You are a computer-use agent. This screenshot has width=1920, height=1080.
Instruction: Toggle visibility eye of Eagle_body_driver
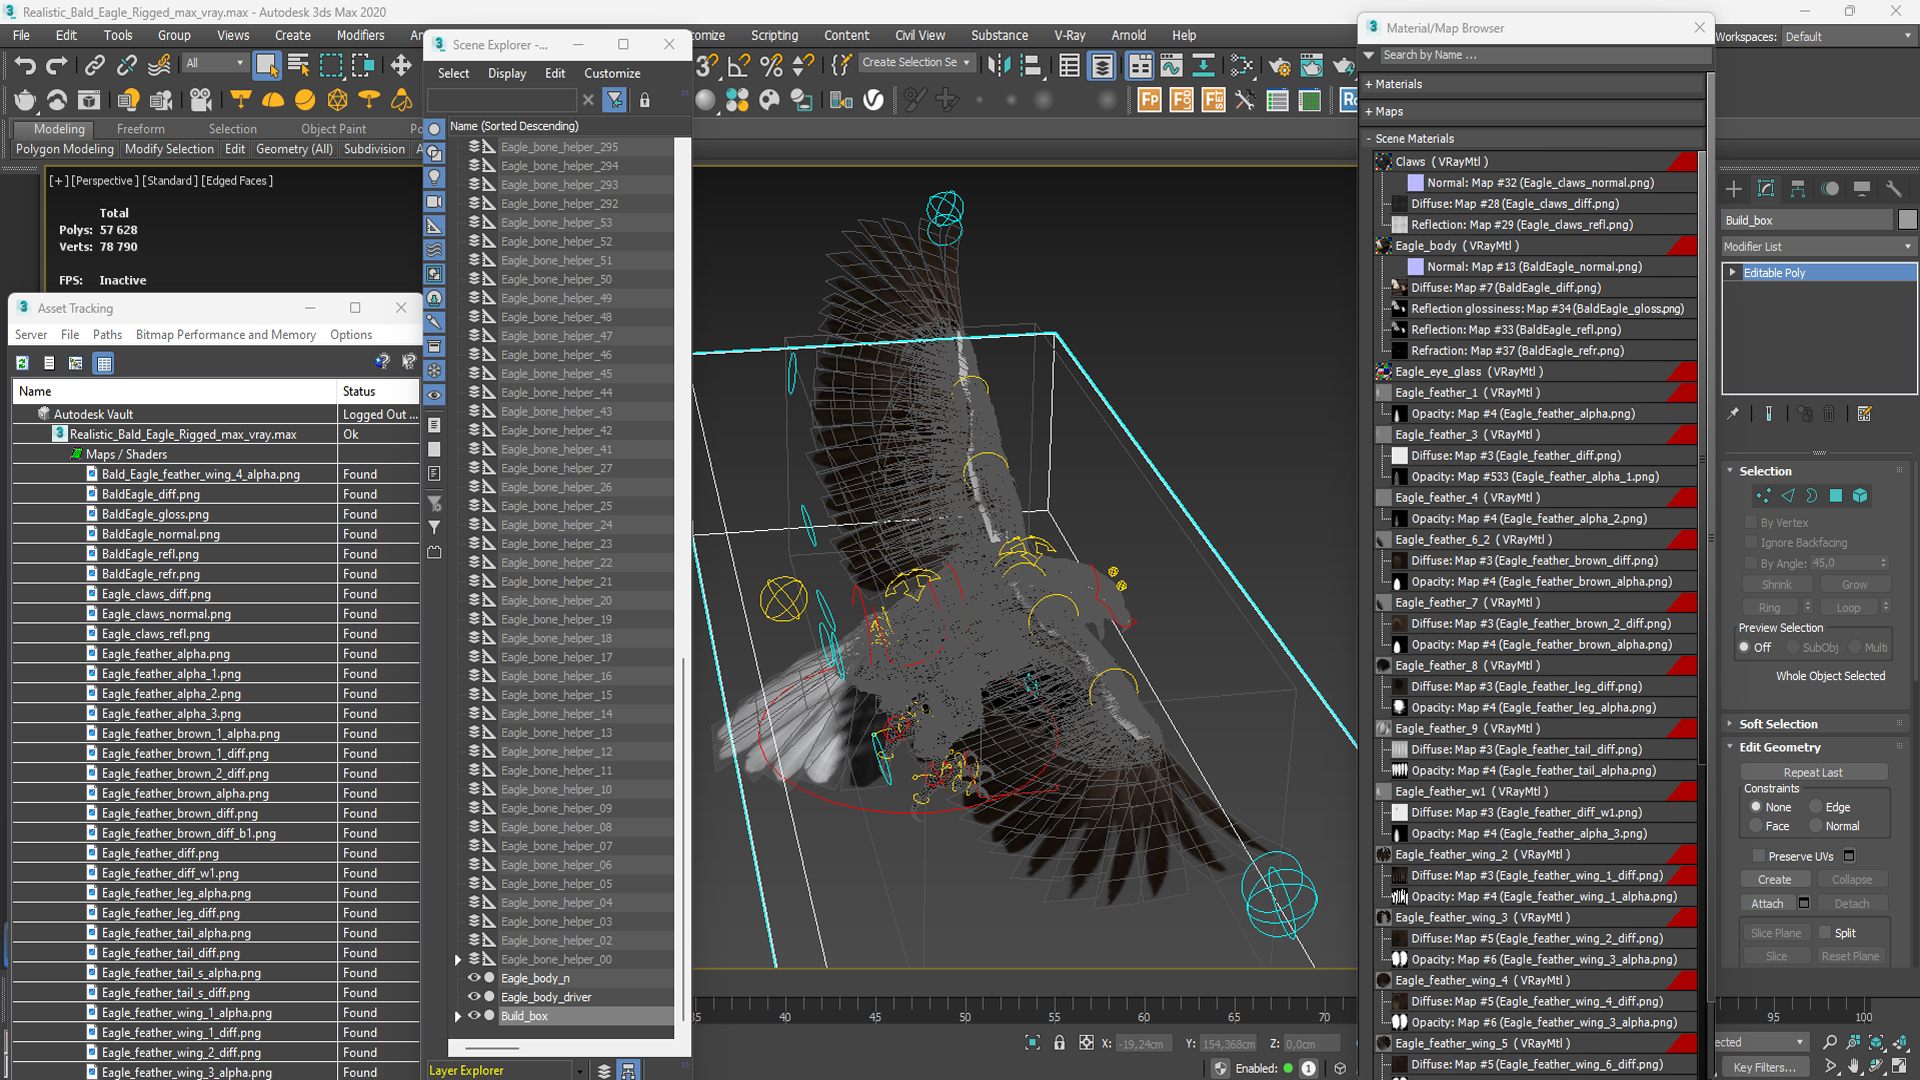474,997
